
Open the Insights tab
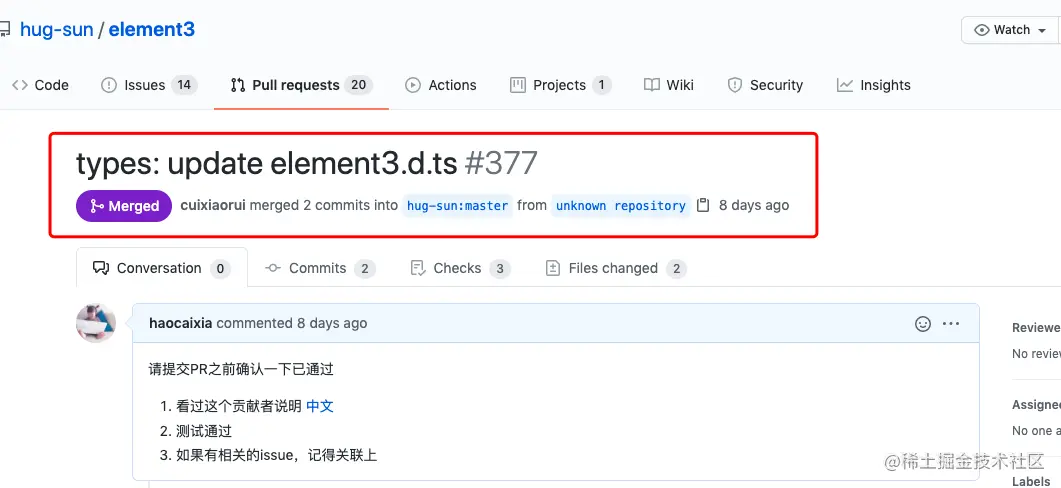pos(874,85)
